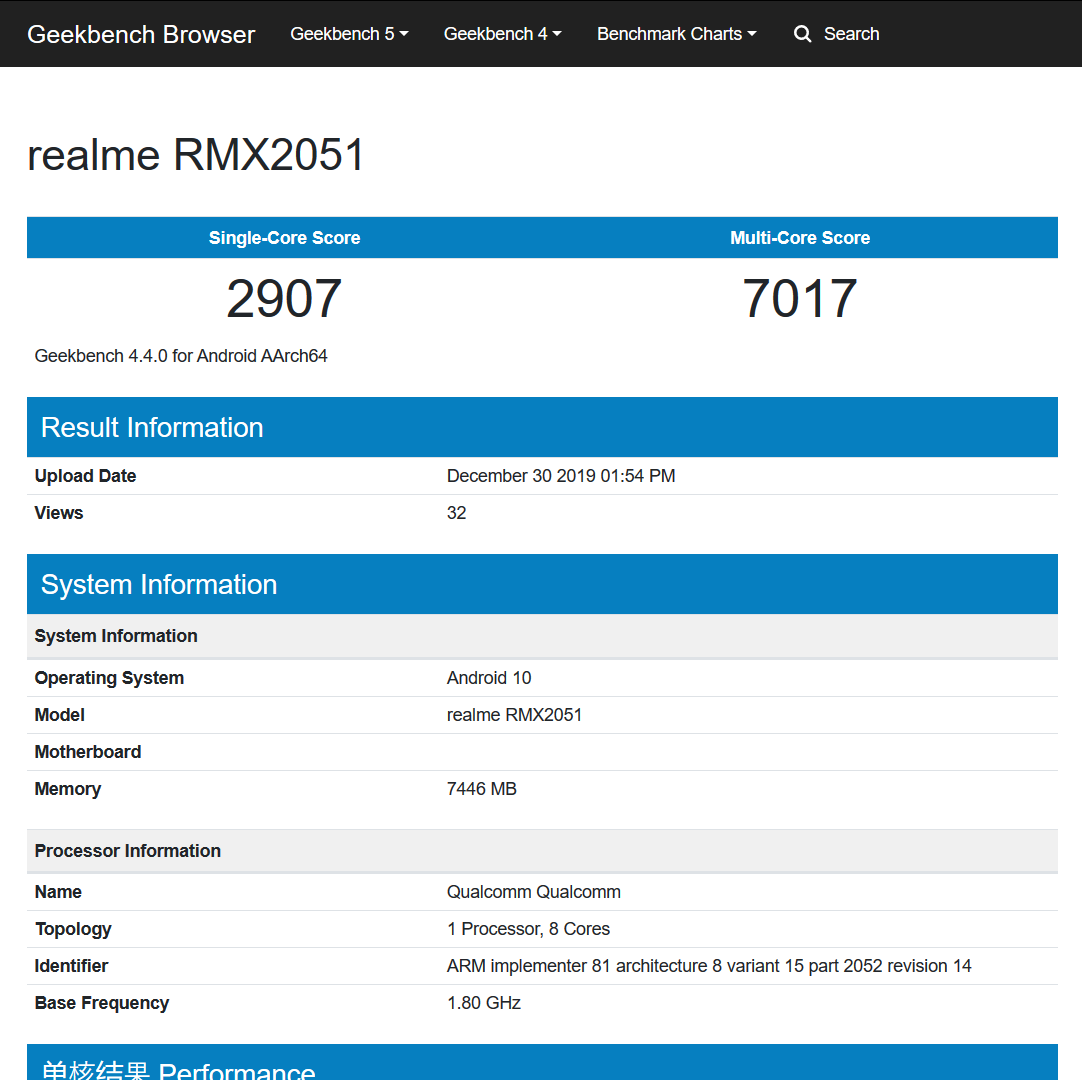Select the Base Frequency label
1082x1080 pixels.
pos(101,1003)
